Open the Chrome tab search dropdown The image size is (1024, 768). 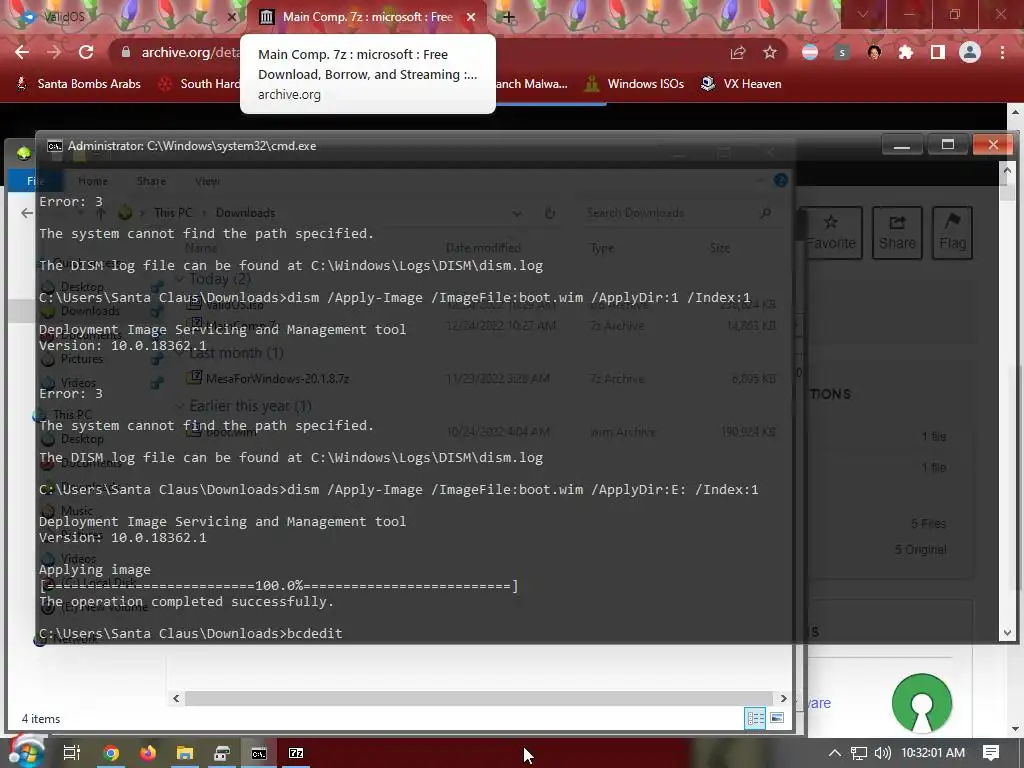click(863, 14)
